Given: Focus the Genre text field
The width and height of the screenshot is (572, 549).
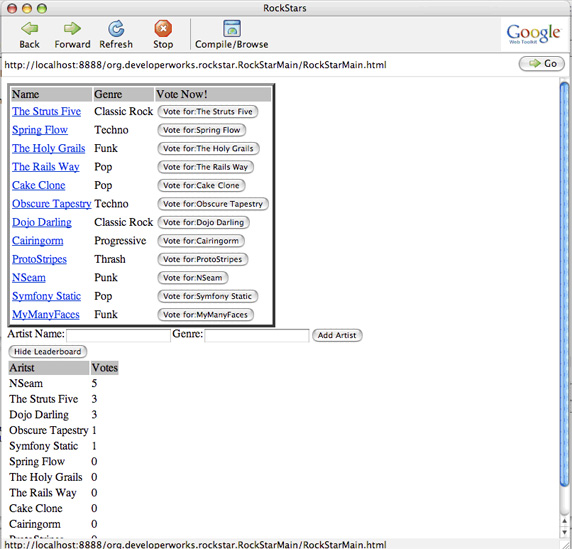Looking at the screenshot, I should pos(256,335).
